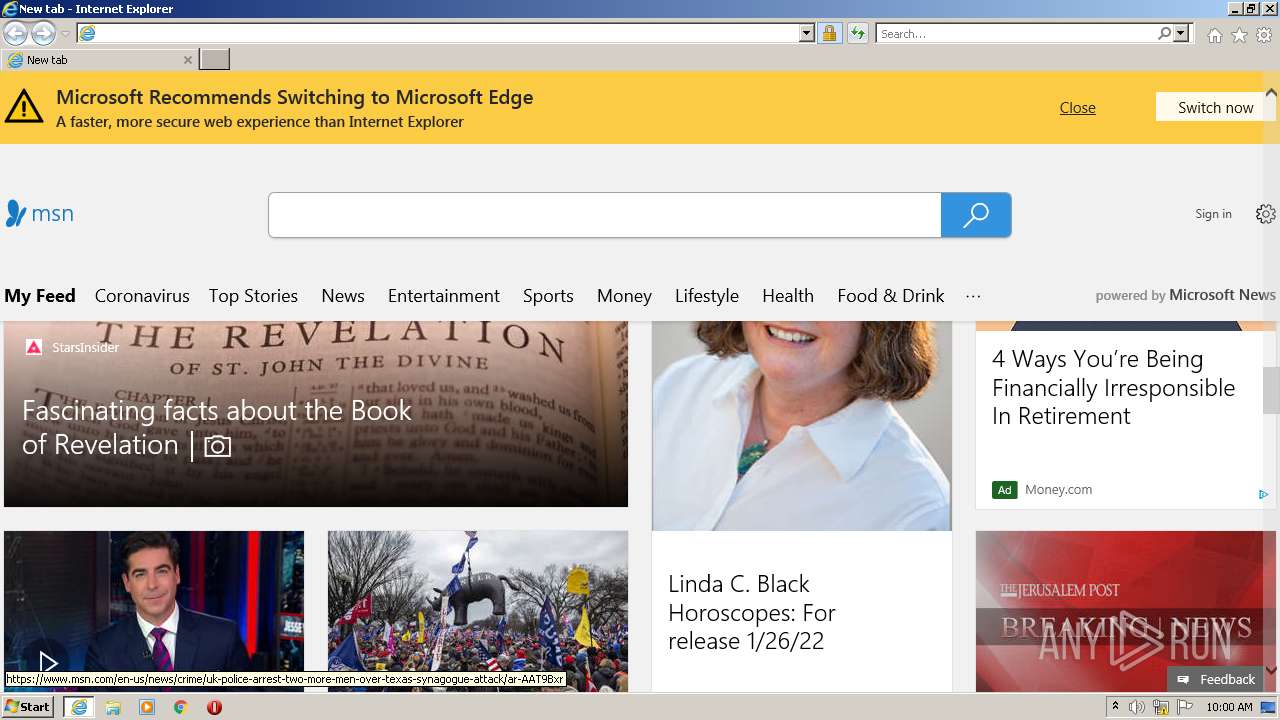Go back with the browser Back arrow
1280x720 pixels.
(x=15, y=33)
